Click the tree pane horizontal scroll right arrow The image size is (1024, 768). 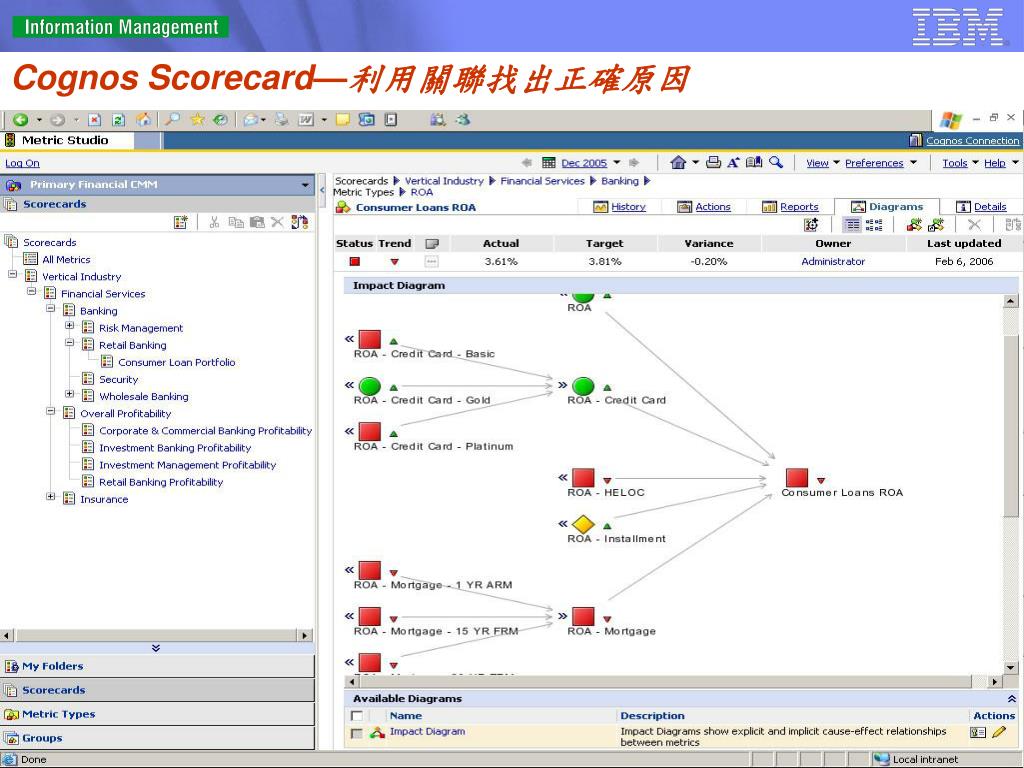(304, 635)
